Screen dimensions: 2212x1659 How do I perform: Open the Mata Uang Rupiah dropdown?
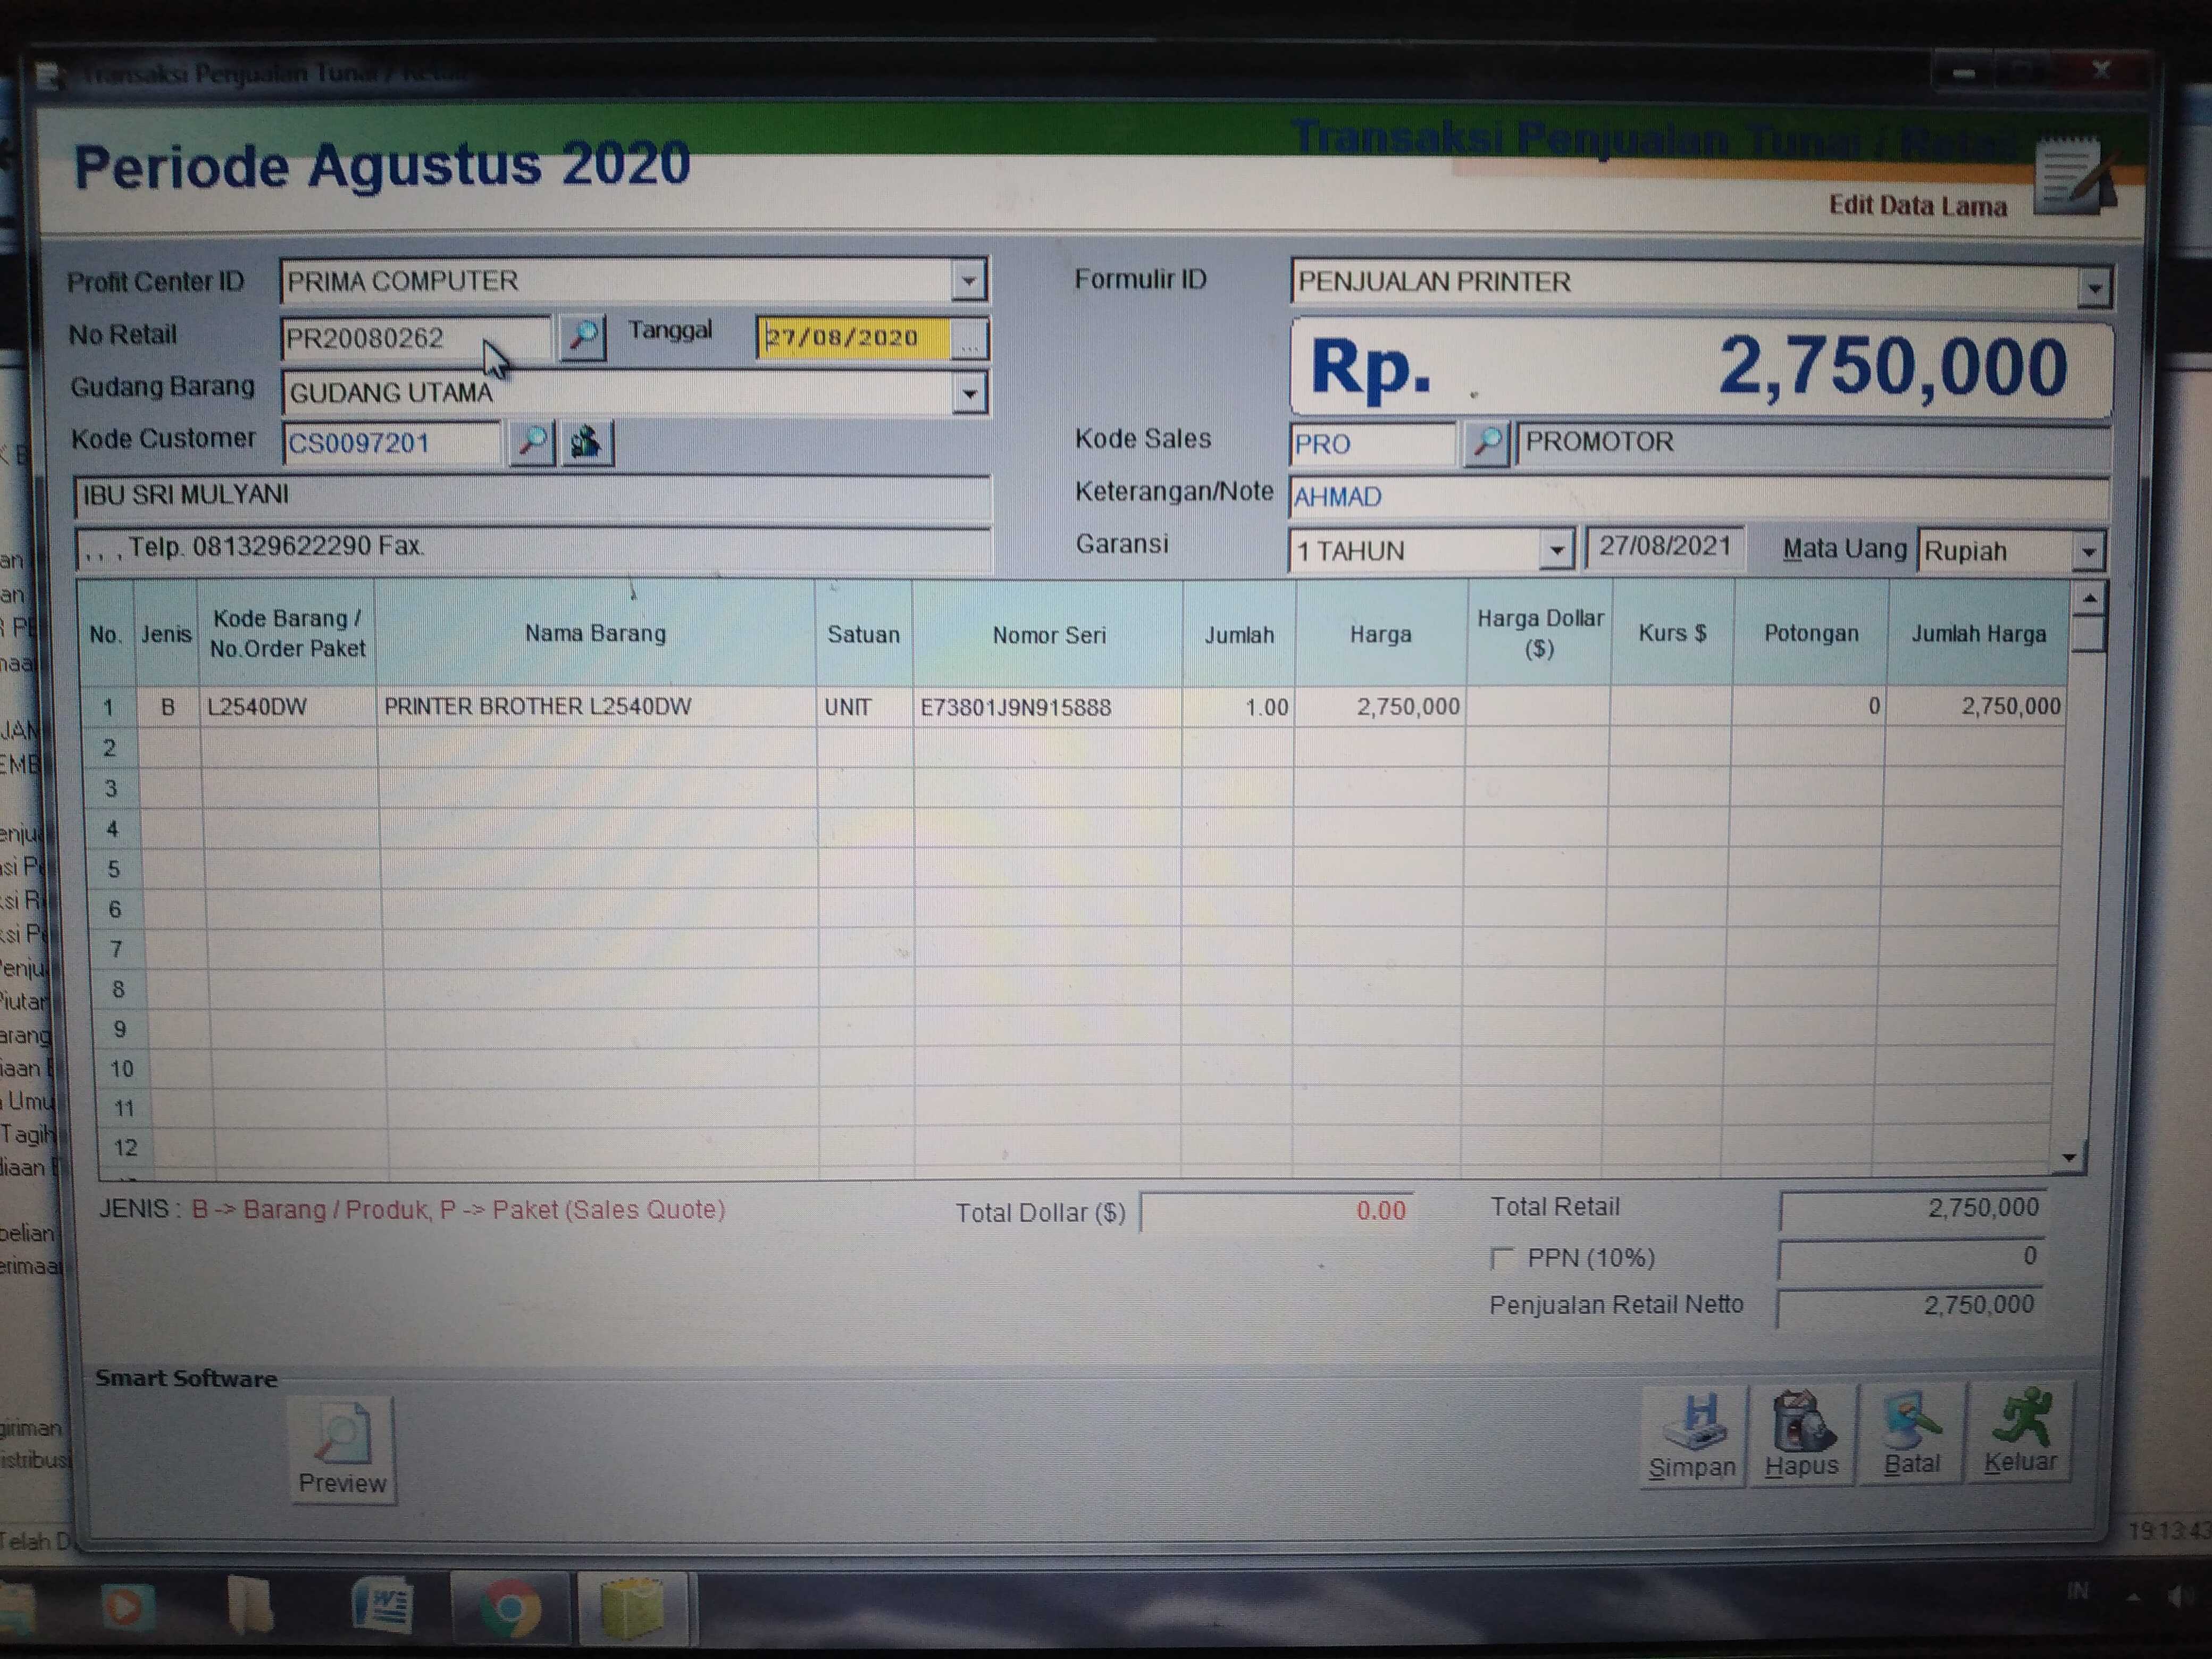pos(2088,552)
